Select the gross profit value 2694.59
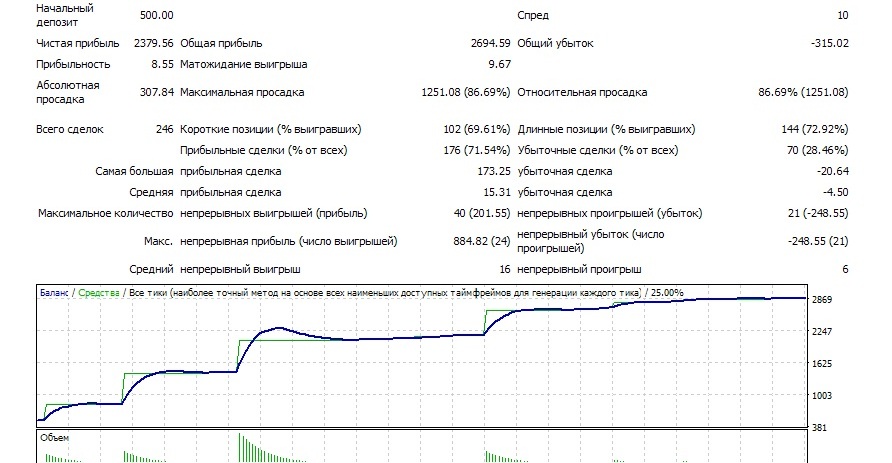892x463 pixels. coord(490,43)
